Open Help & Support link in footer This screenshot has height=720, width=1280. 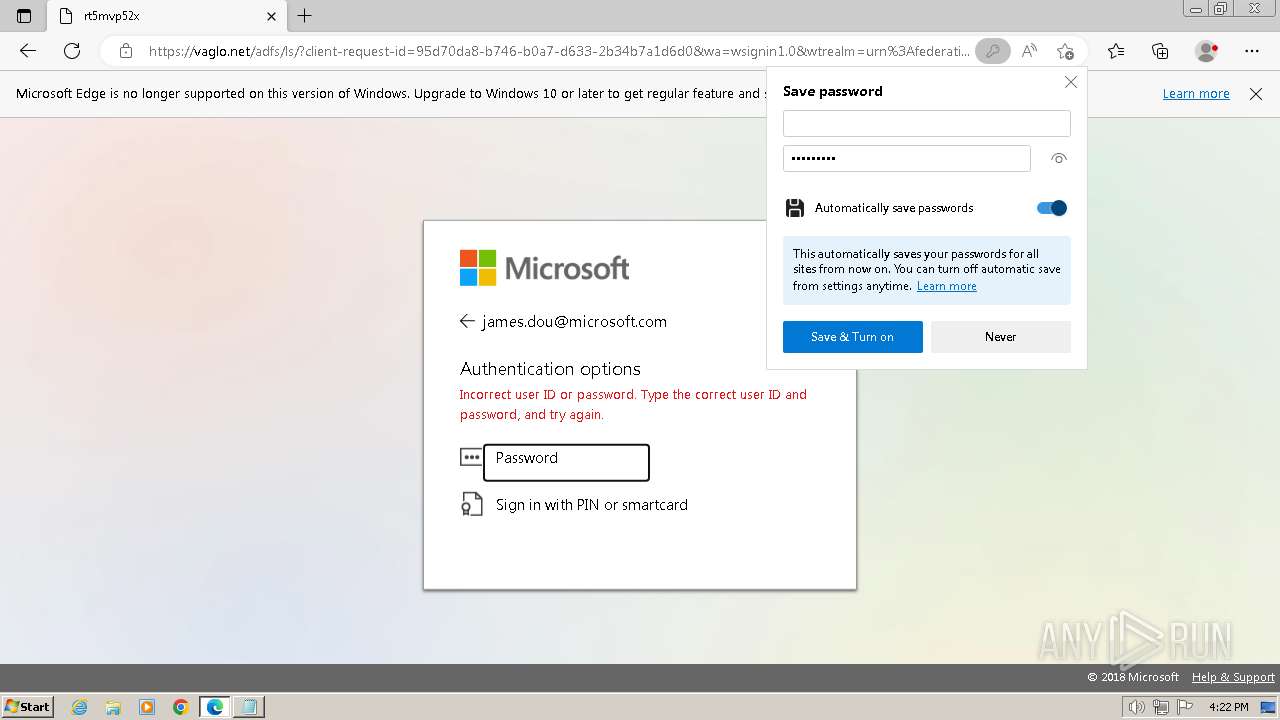click(x=1233, y=677)
